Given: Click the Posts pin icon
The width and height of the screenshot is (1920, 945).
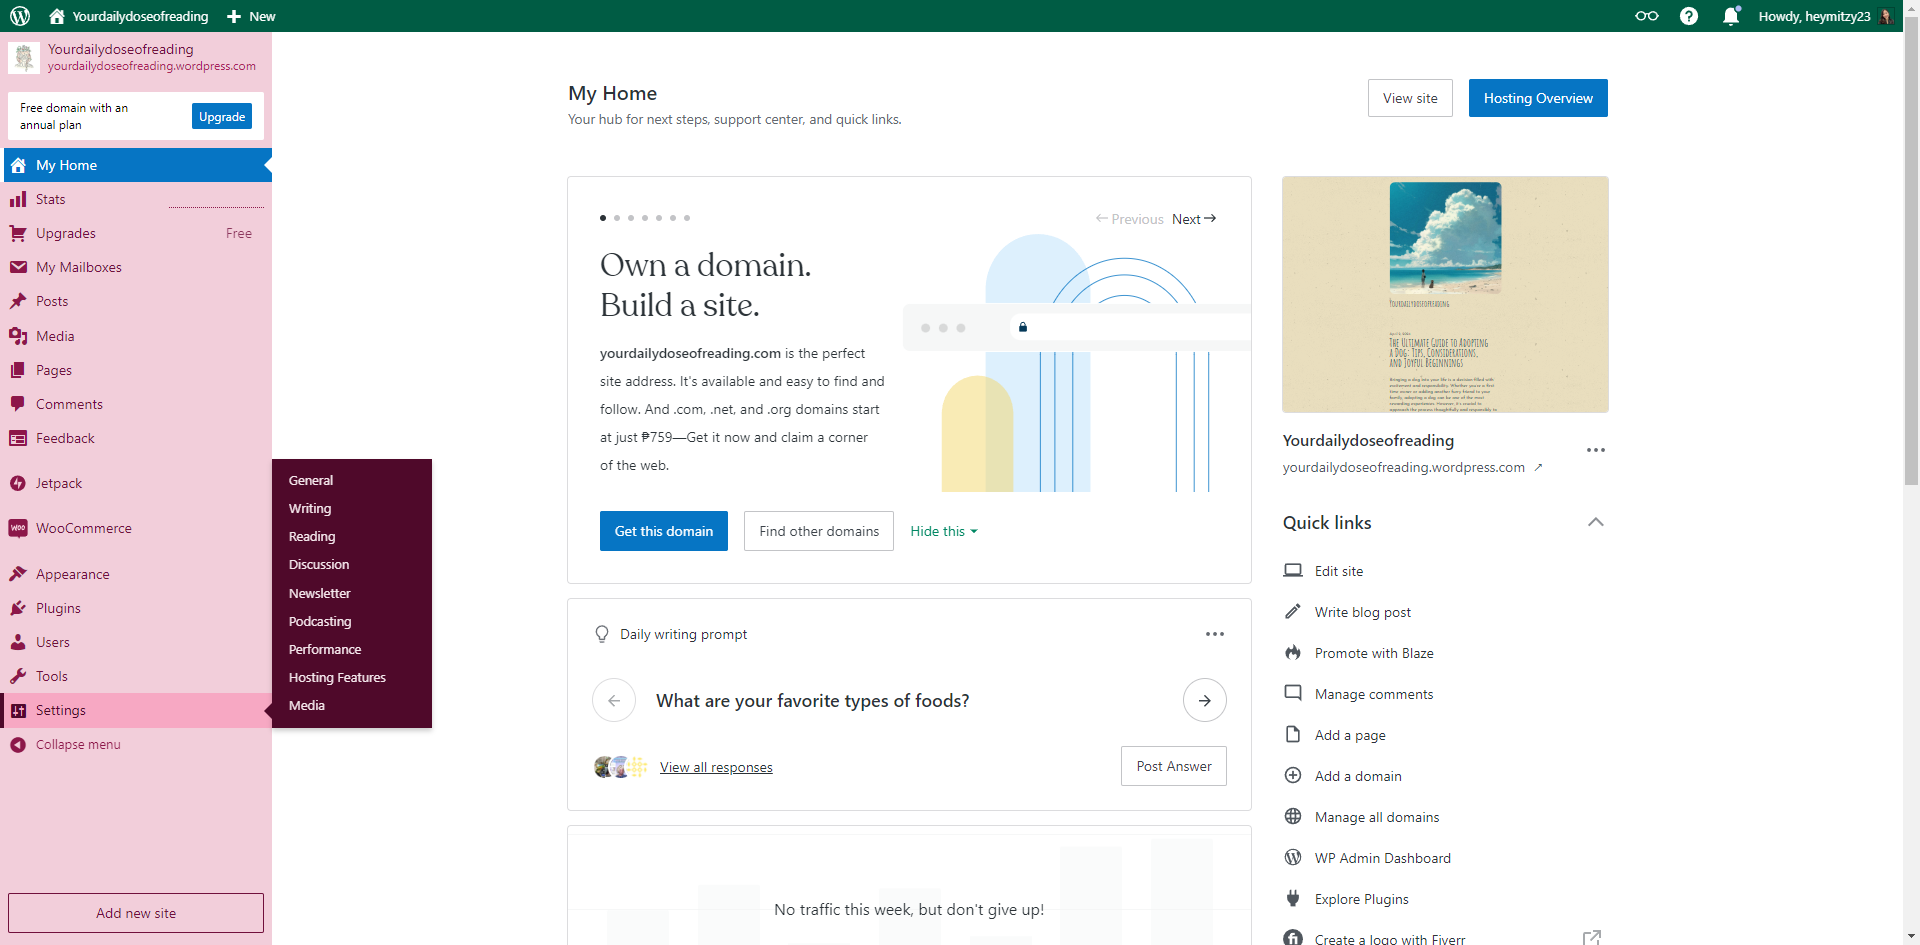Looking at the screenshot, I should point(18,301).
